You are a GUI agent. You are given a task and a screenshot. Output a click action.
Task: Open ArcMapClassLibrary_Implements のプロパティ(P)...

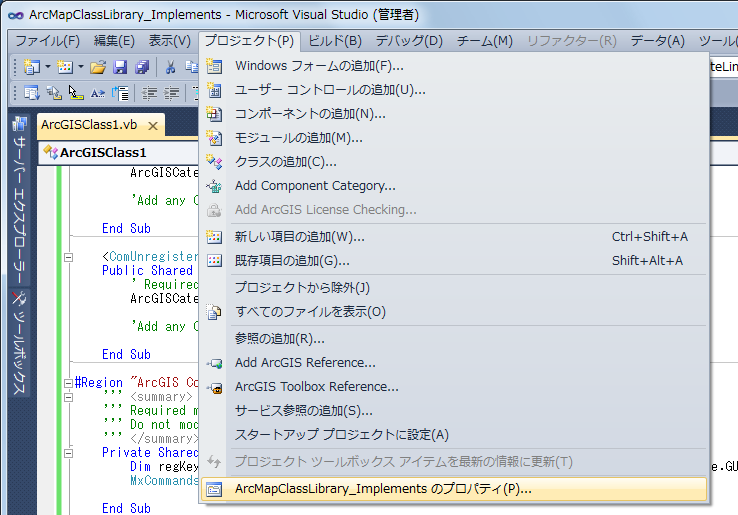pos(454,489)
